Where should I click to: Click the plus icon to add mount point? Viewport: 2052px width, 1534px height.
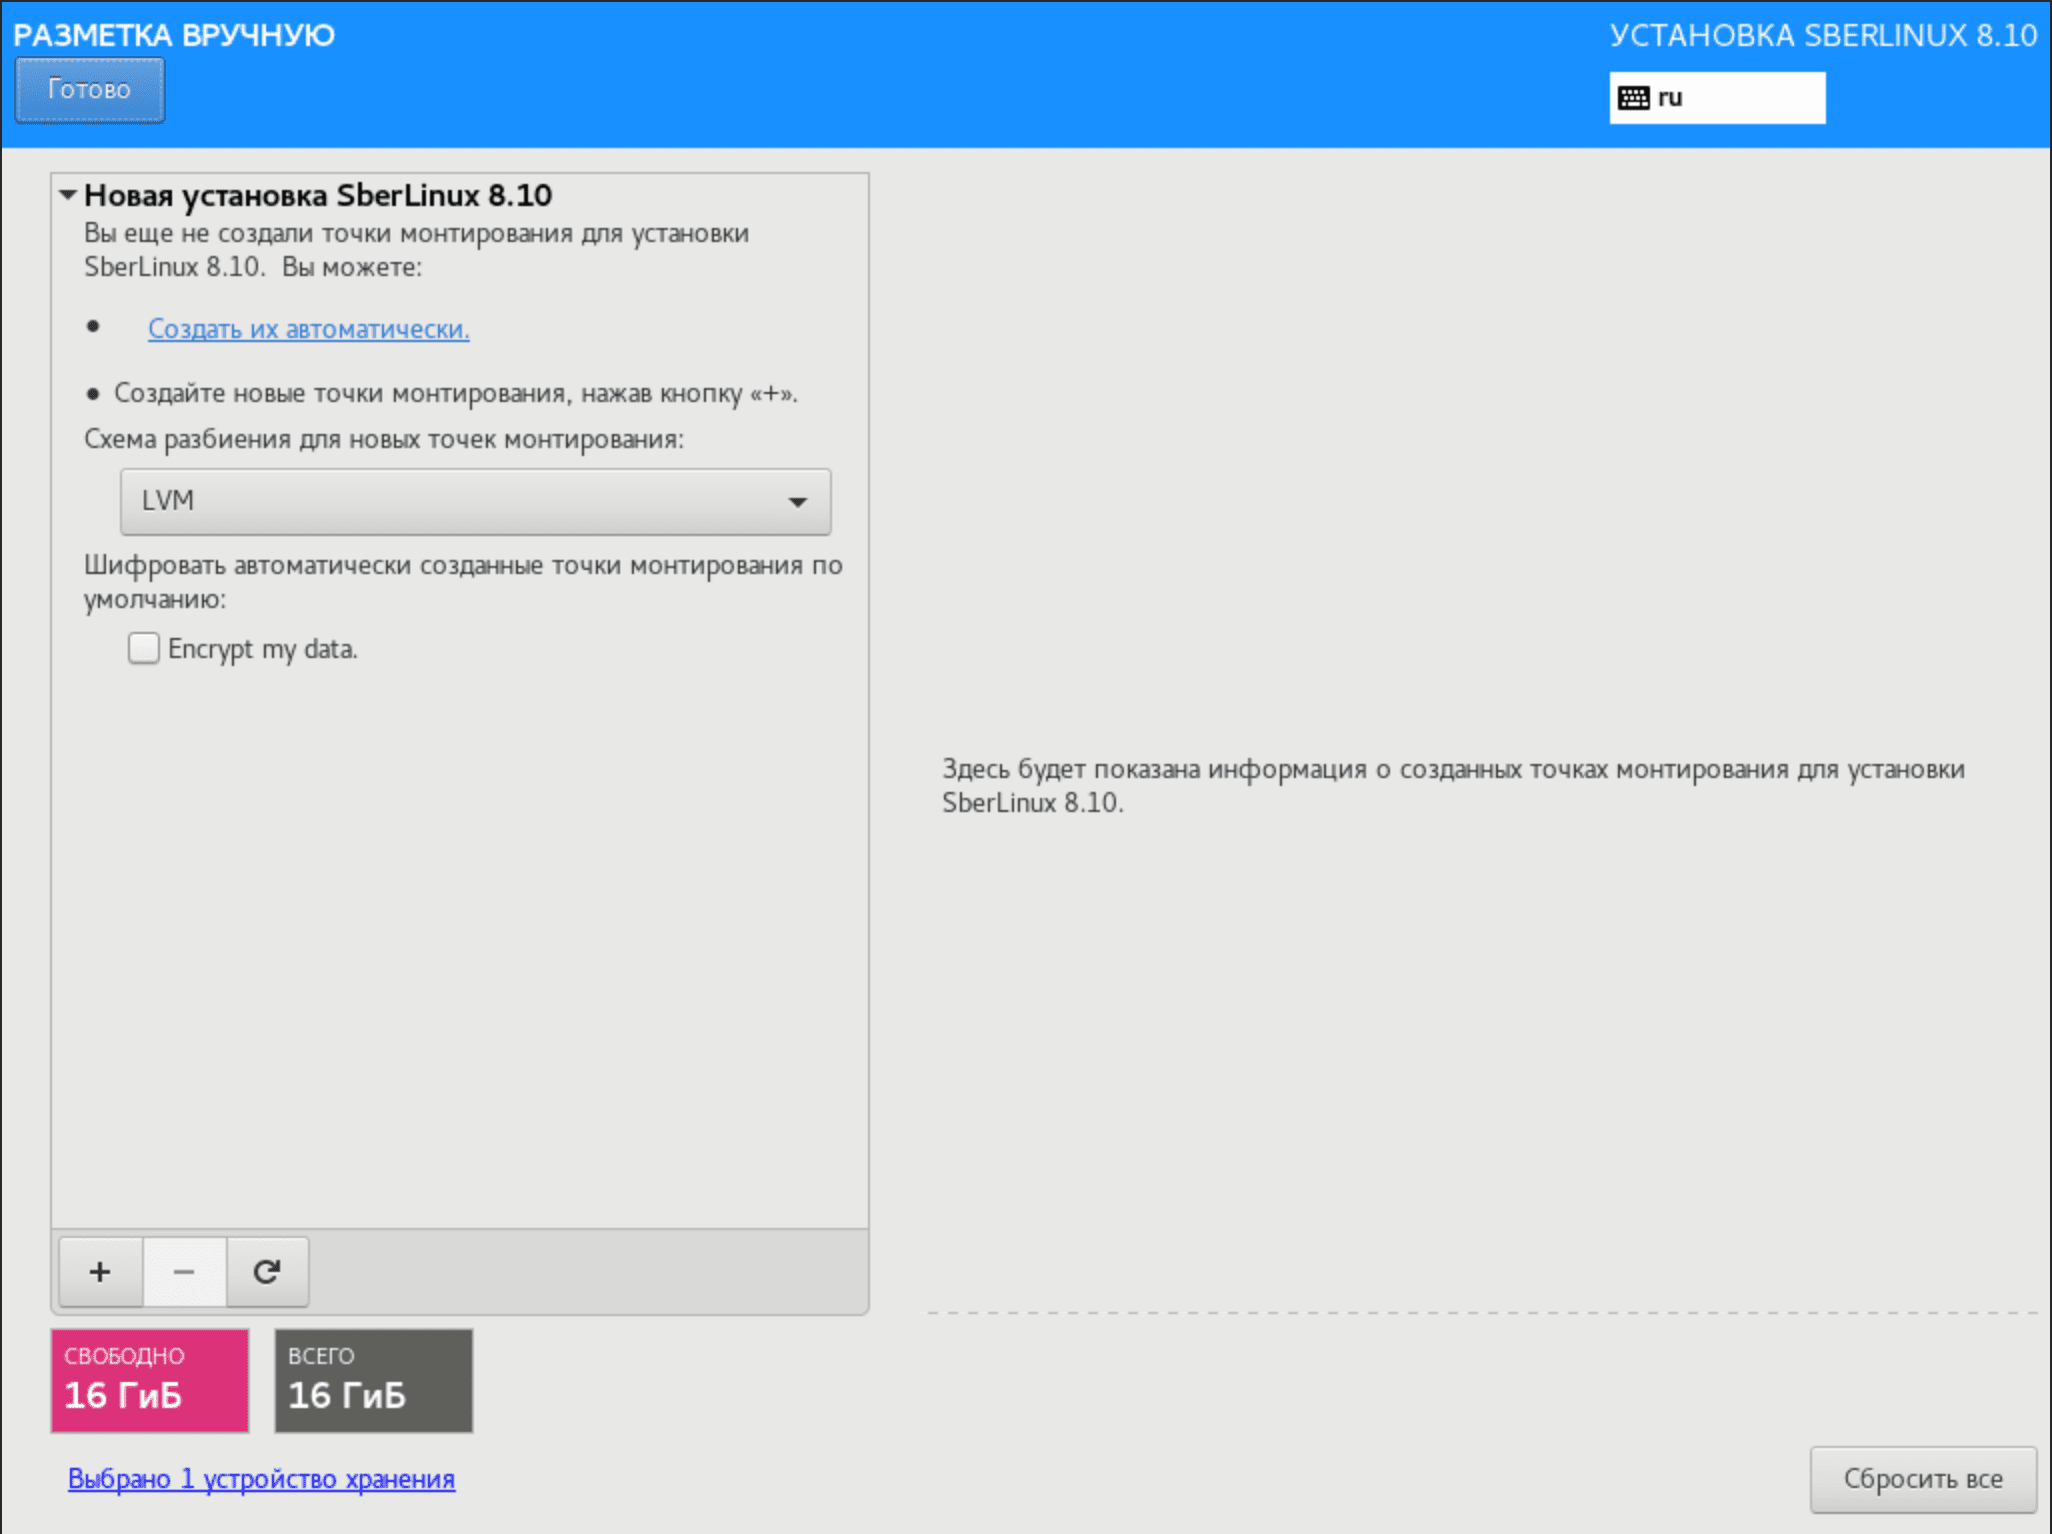pos(100,1271)
